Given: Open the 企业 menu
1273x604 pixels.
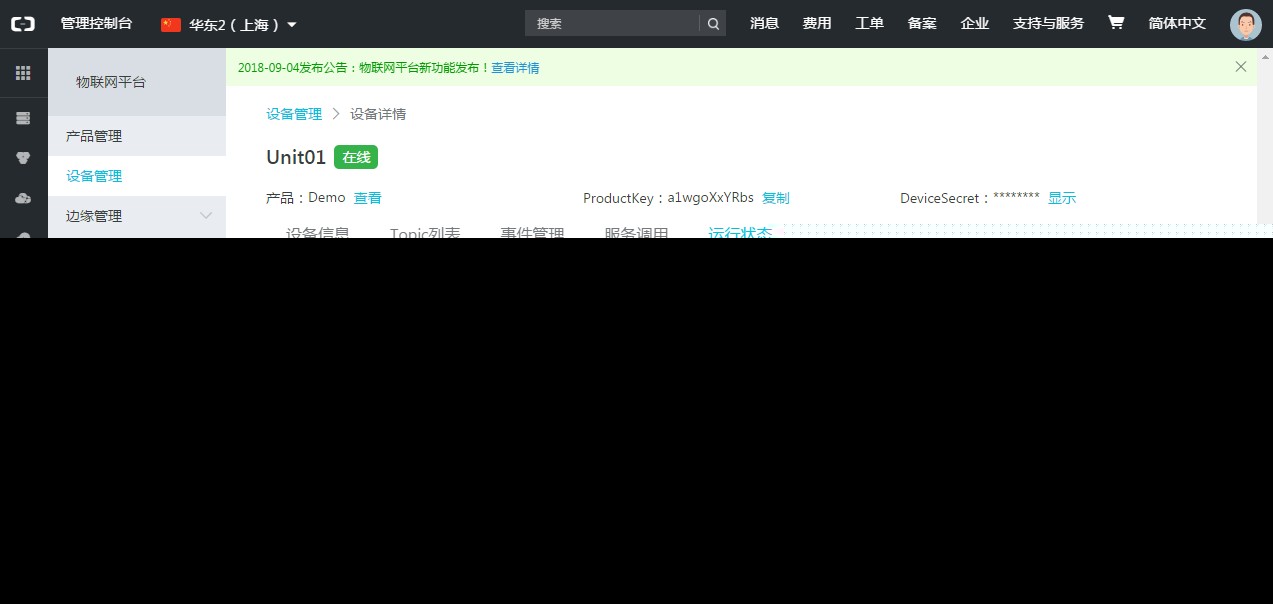Looking at the screenshot, I should coord(974,23).
